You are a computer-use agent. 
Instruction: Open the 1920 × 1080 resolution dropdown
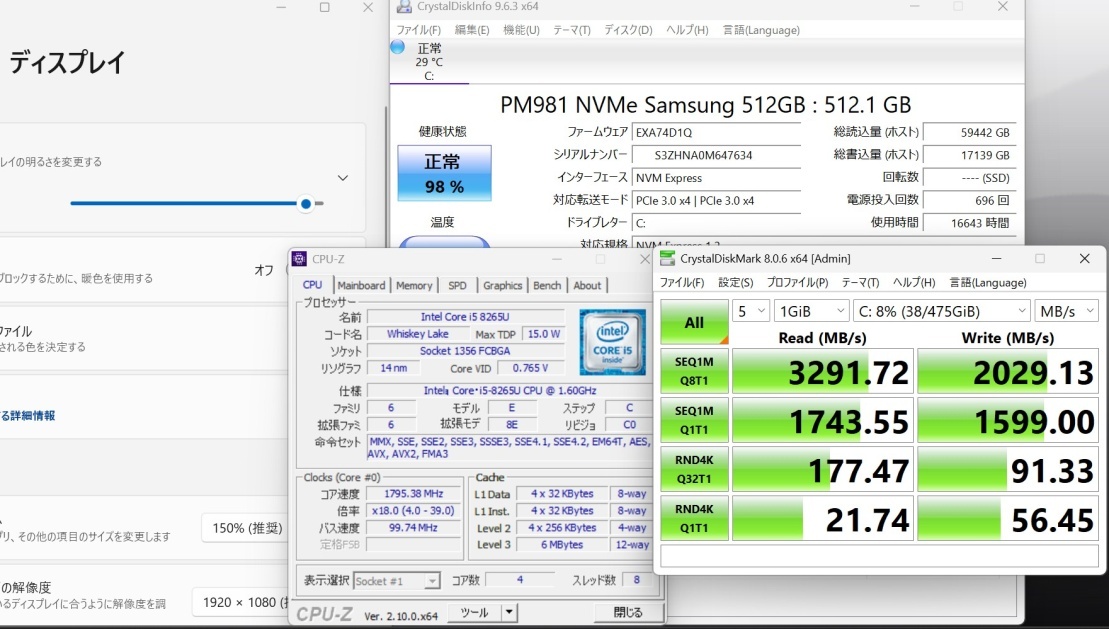pos(240,602)
